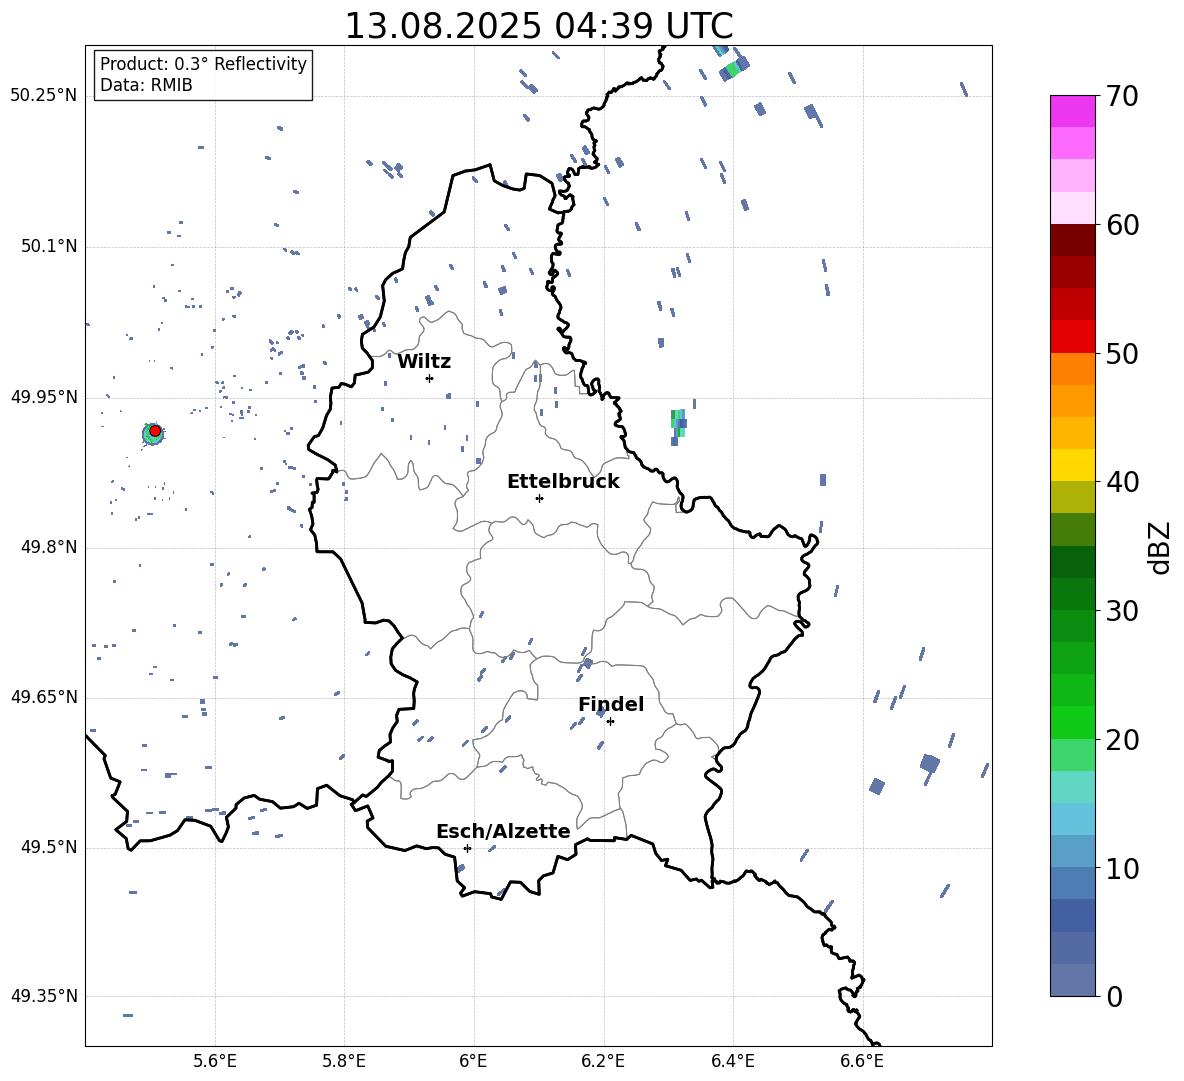Viewport: 1184px width, 1081px height.
Task: Click the 'Data: RMIB' label
Action: tap(146, 85)
